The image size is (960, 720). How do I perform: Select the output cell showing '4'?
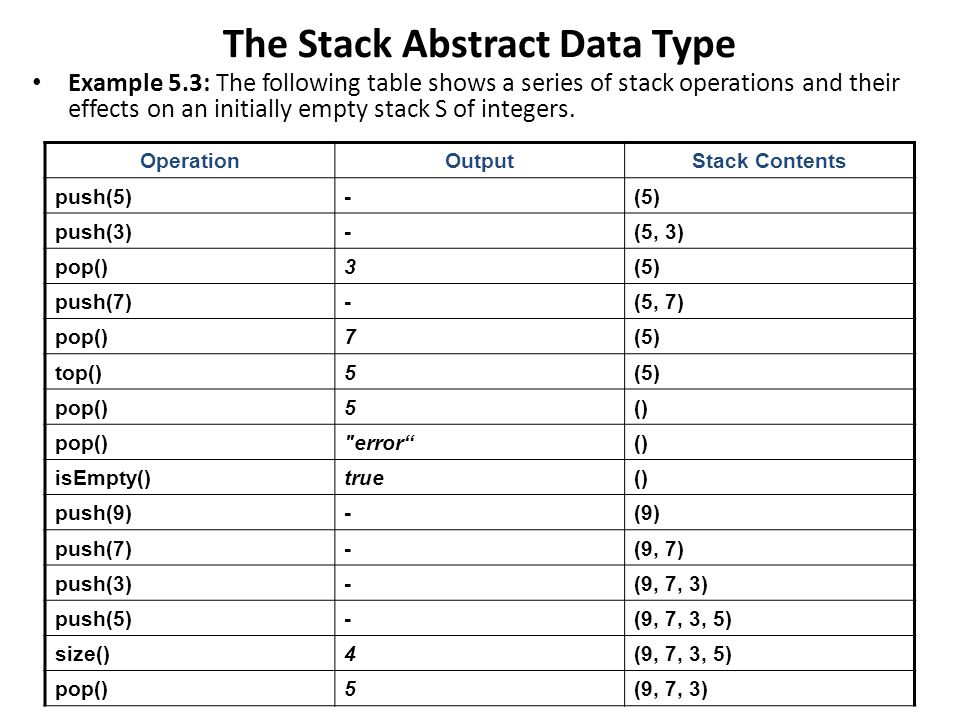[x=479, y=654]
